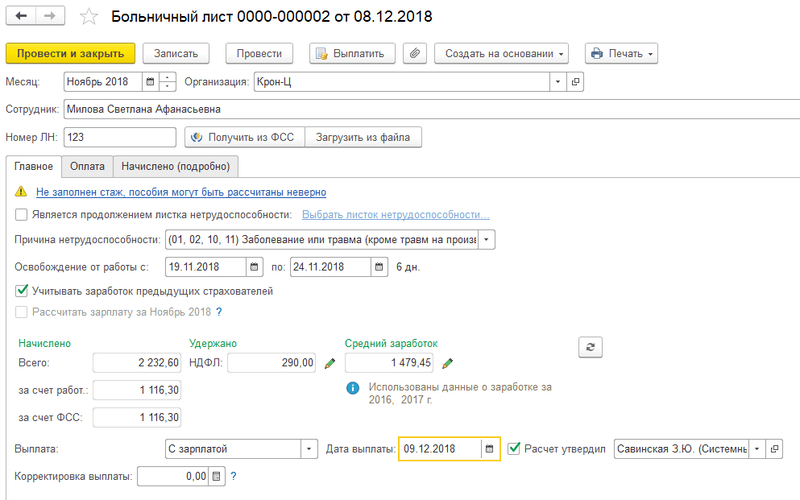Image resolution: width=800 pixels, height=500 pixels.
Task: Click the Номер ЛН input field
Action: [x=120, y=137]
